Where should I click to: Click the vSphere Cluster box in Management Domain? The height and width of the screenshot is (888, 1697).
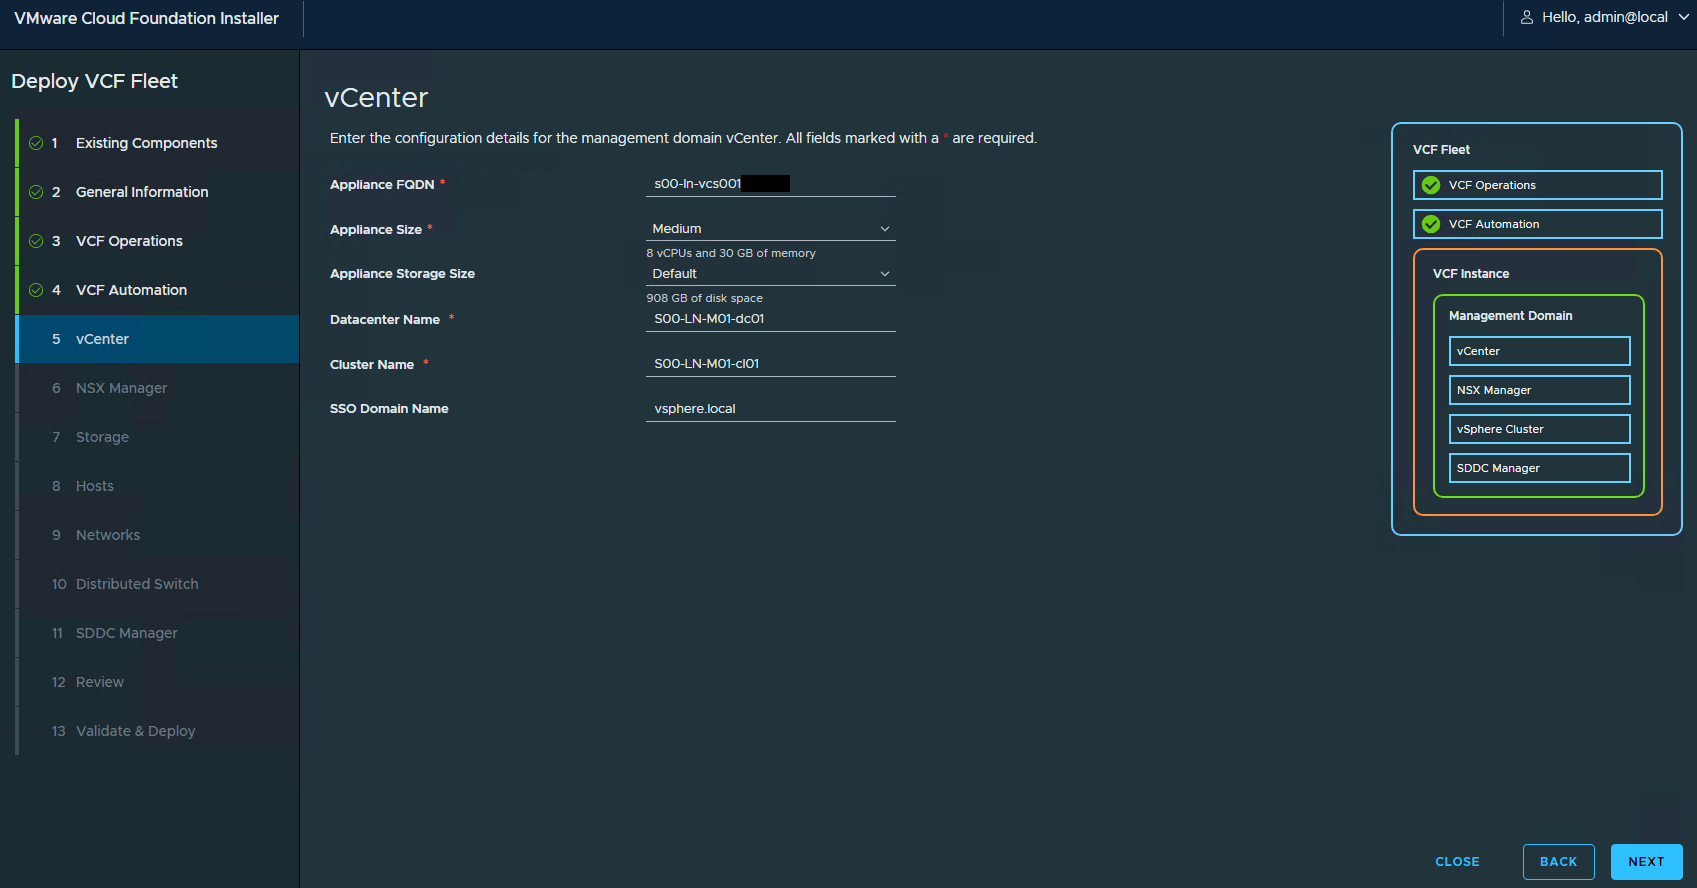pyautogui.click(x=1539, y=429)
